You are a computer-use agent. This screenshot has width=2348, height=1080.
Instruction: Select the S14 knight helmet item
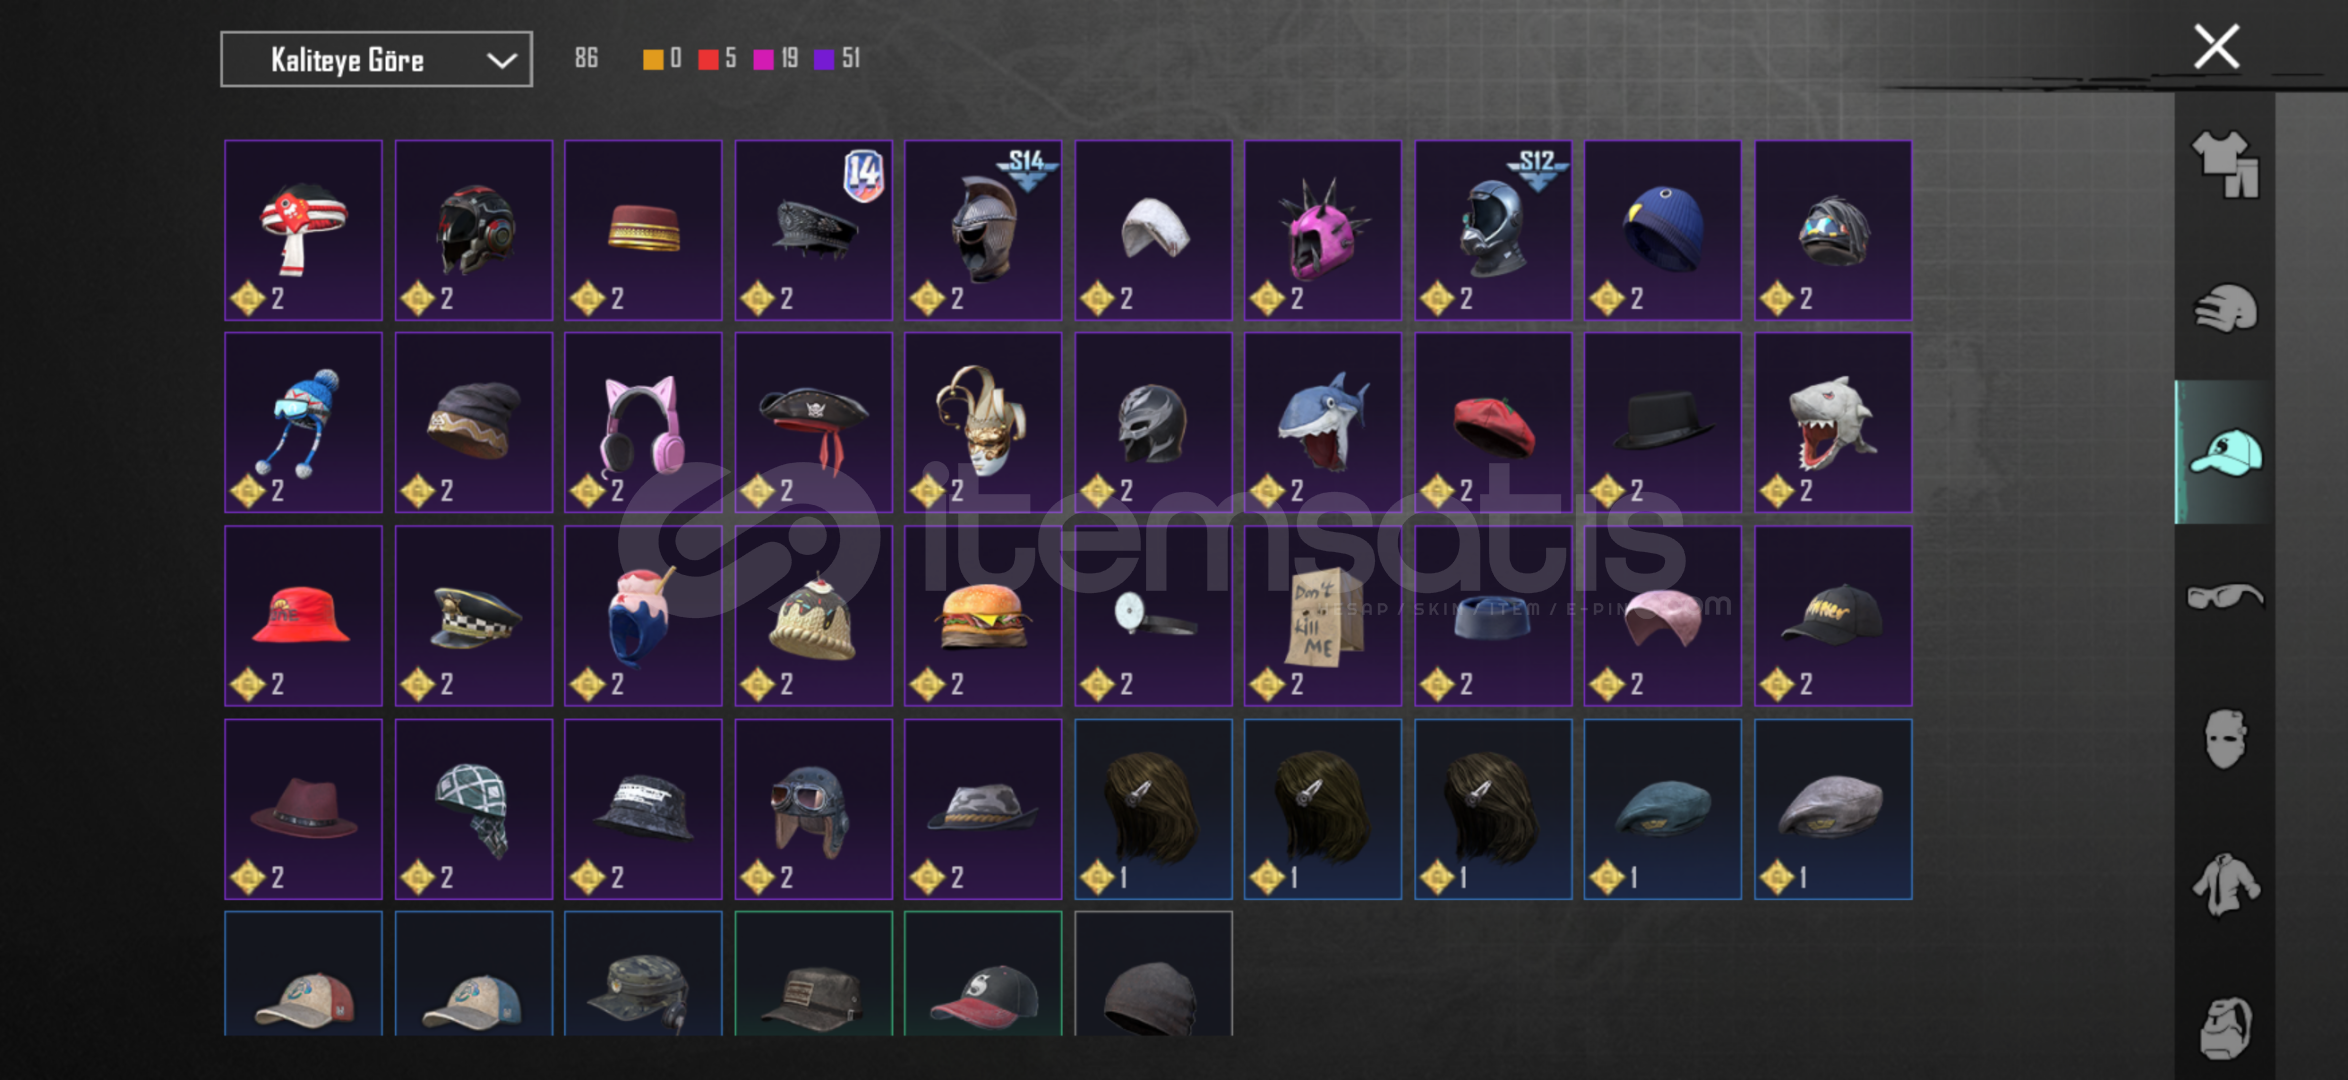pos(983,230)
